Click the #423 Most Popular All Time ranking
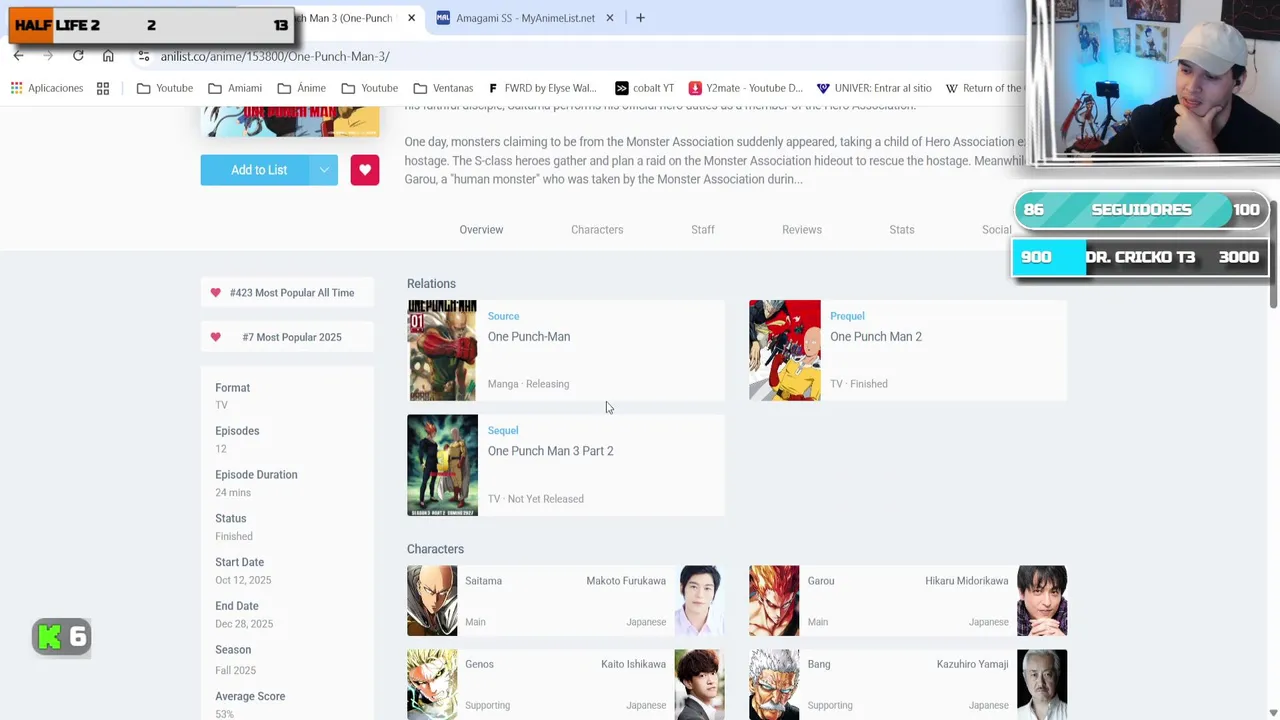The width and height of the screenshot is (1280, 720). click(287, 293)
